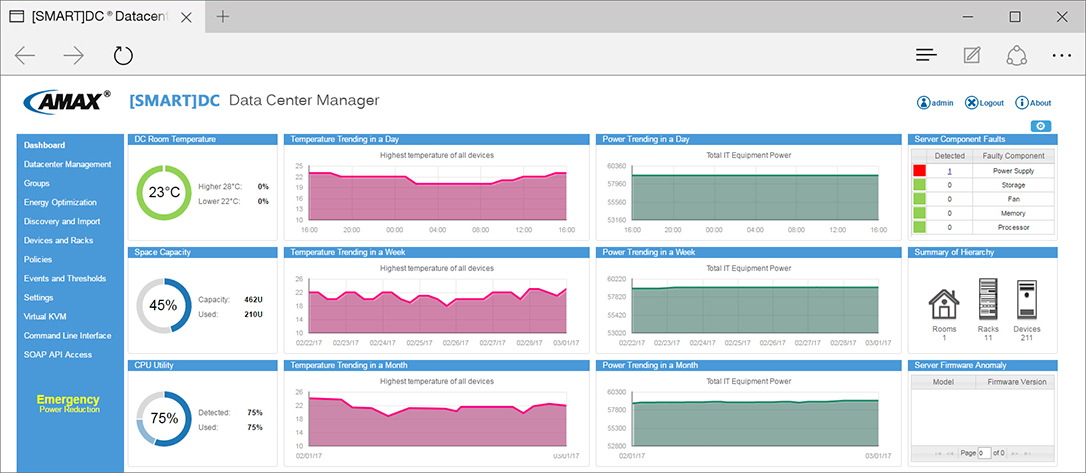Open Devices and Racks in the sidebar
The height and width of the screenshot is (473, 1086).
pos(58,240)
